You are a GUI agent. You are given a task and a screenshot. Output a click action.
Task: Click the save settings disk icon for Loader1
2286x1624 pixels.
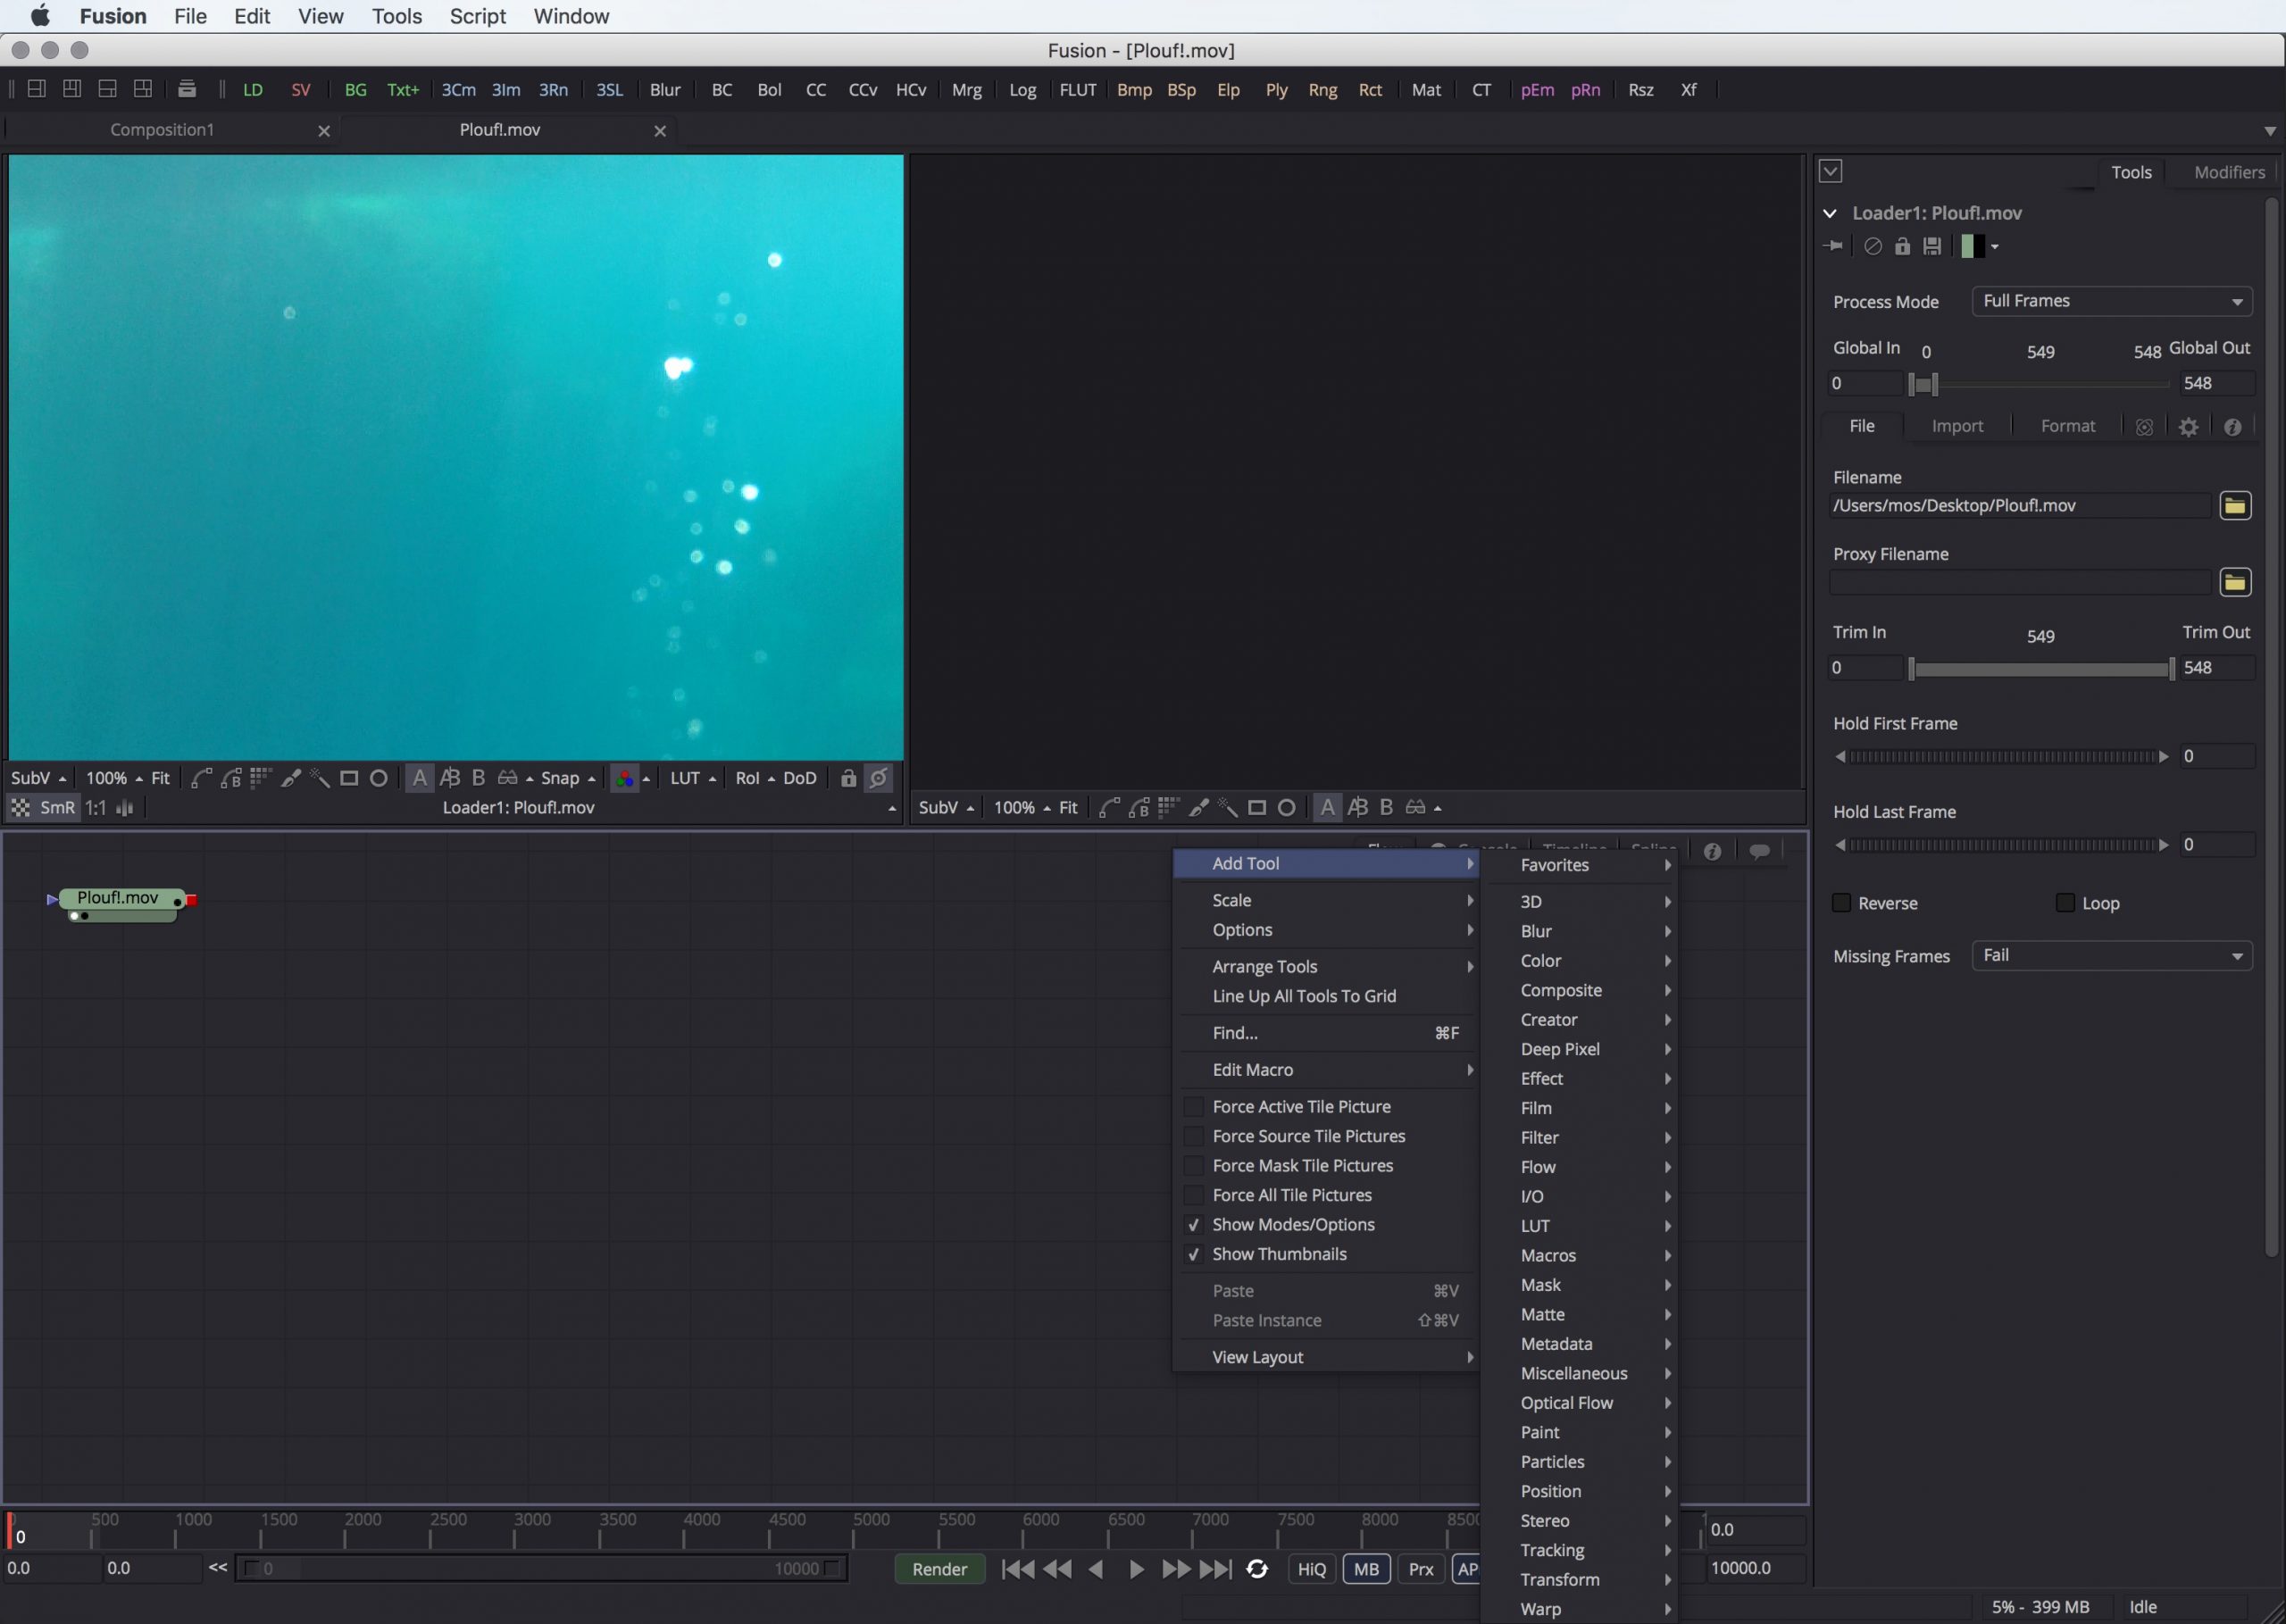[1932, 246]
